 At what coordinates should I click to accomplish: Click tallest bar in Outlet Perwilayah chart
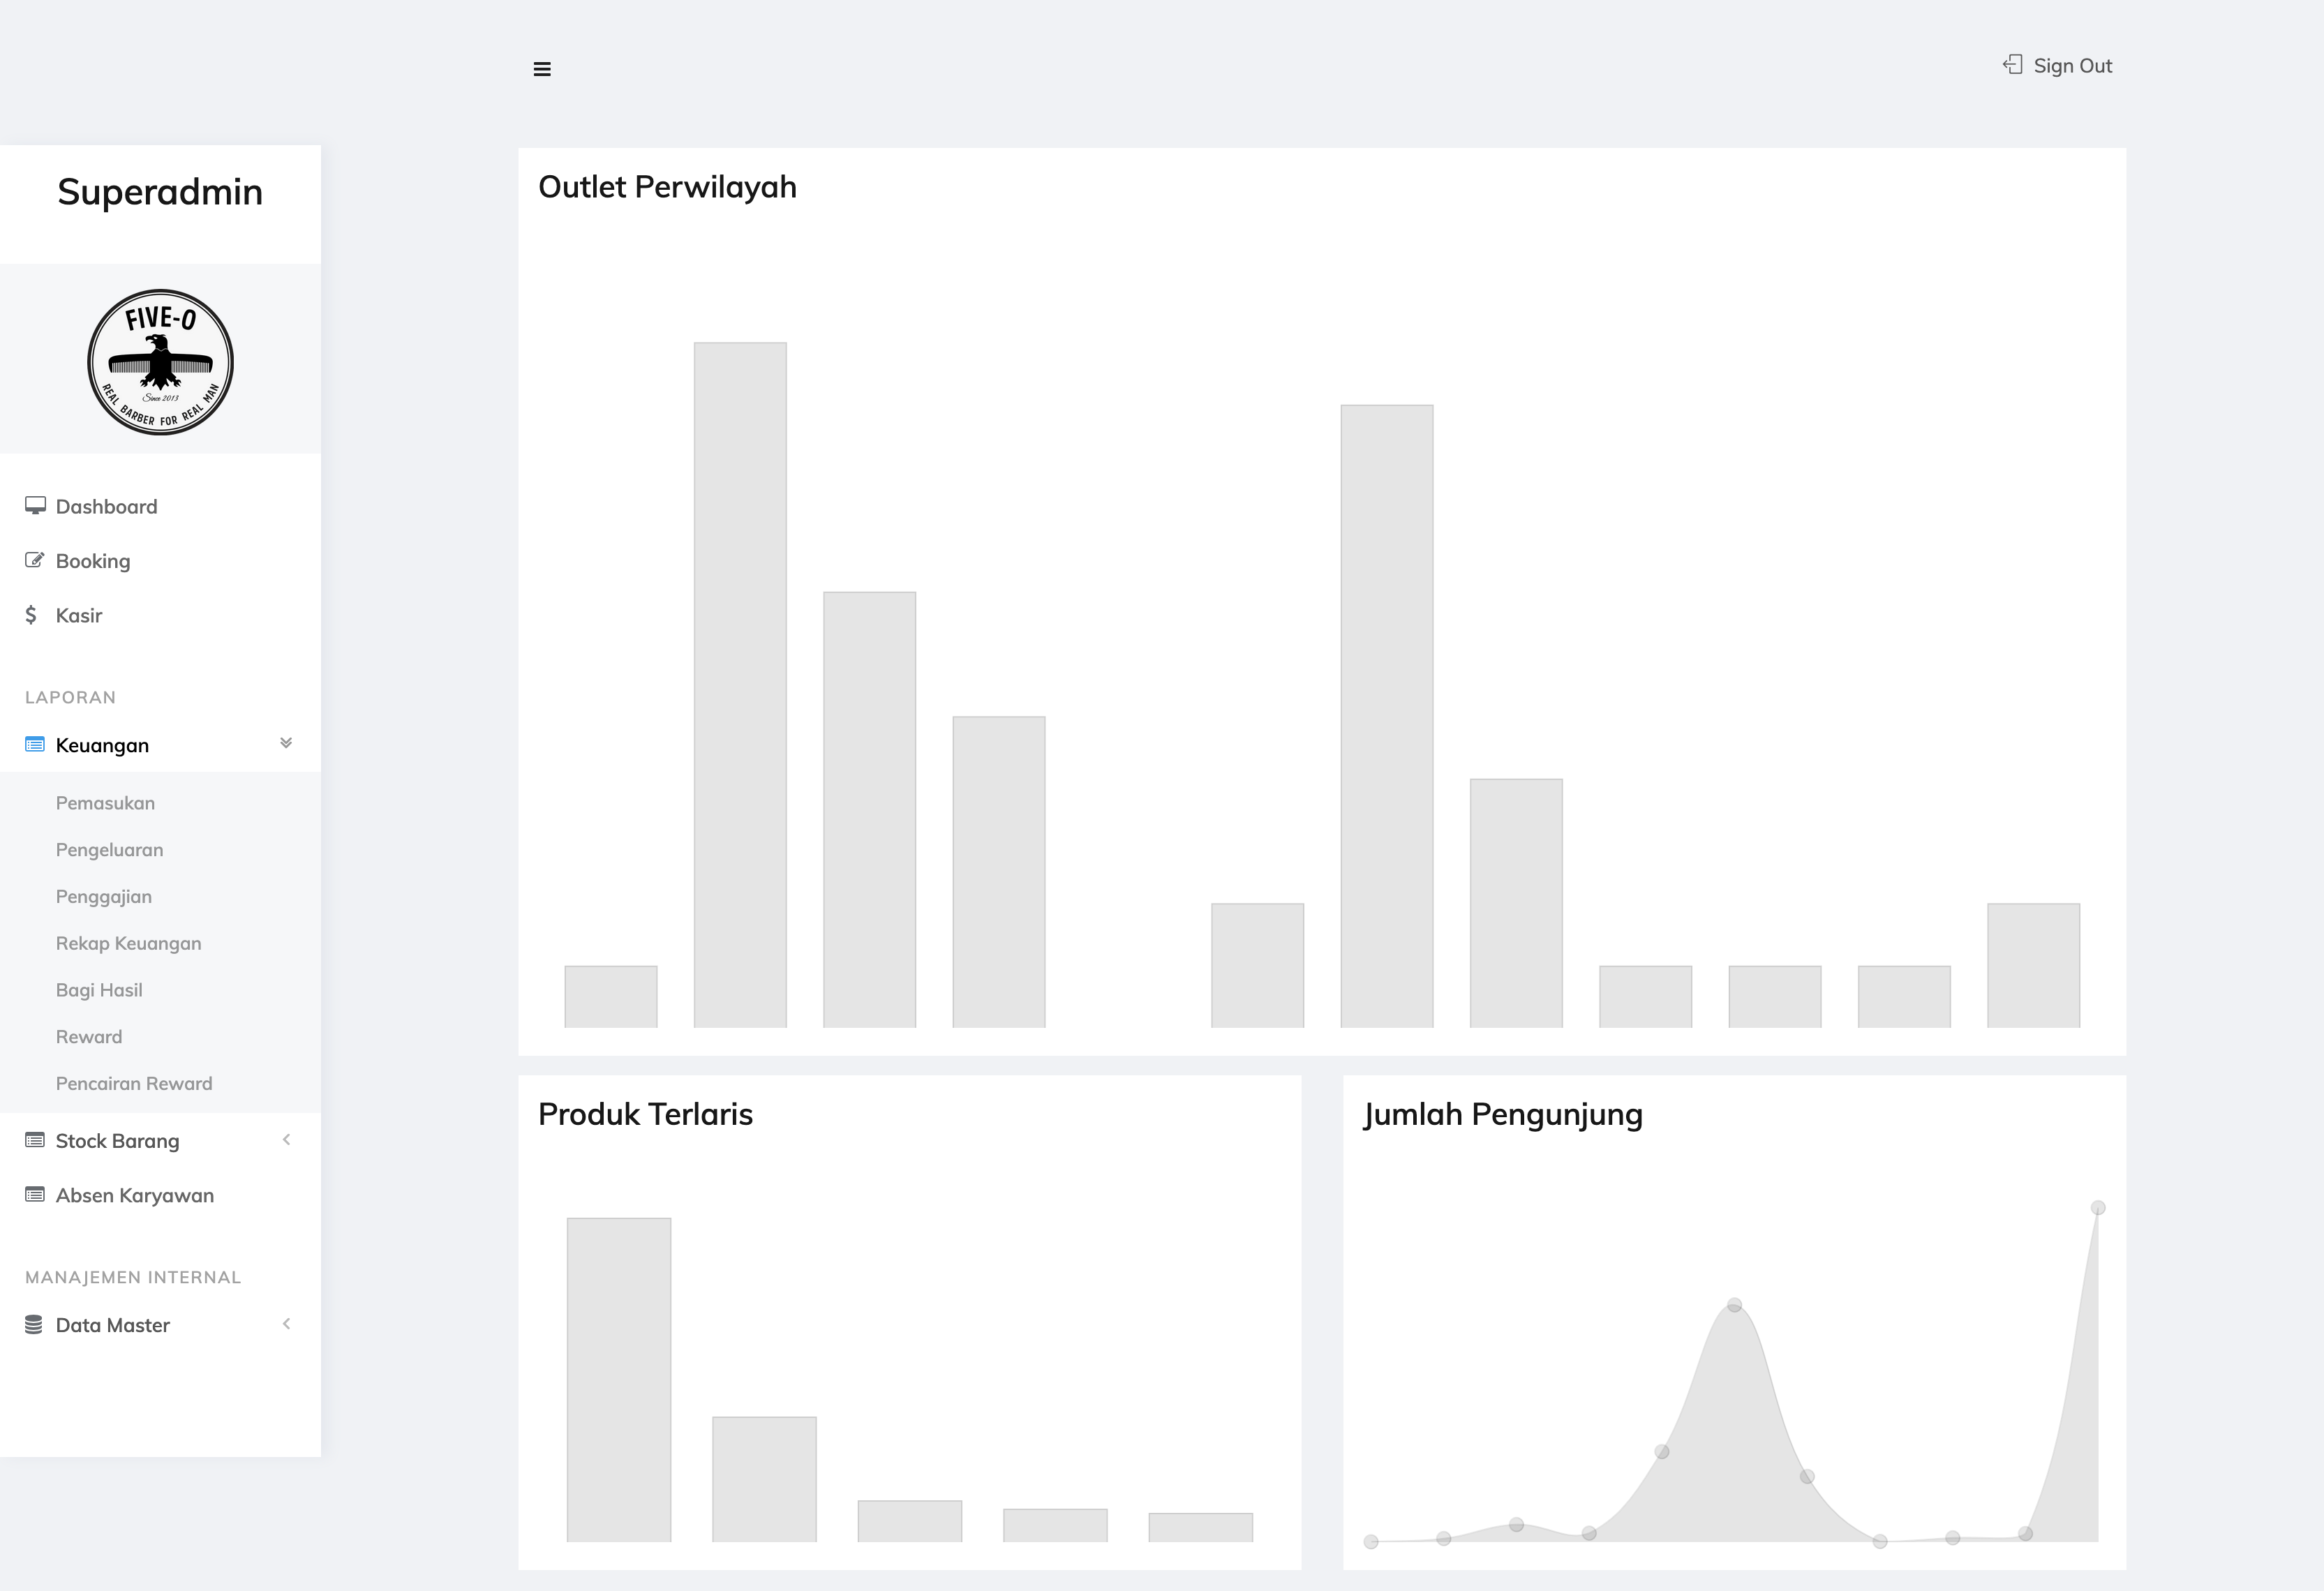(740, 685)
